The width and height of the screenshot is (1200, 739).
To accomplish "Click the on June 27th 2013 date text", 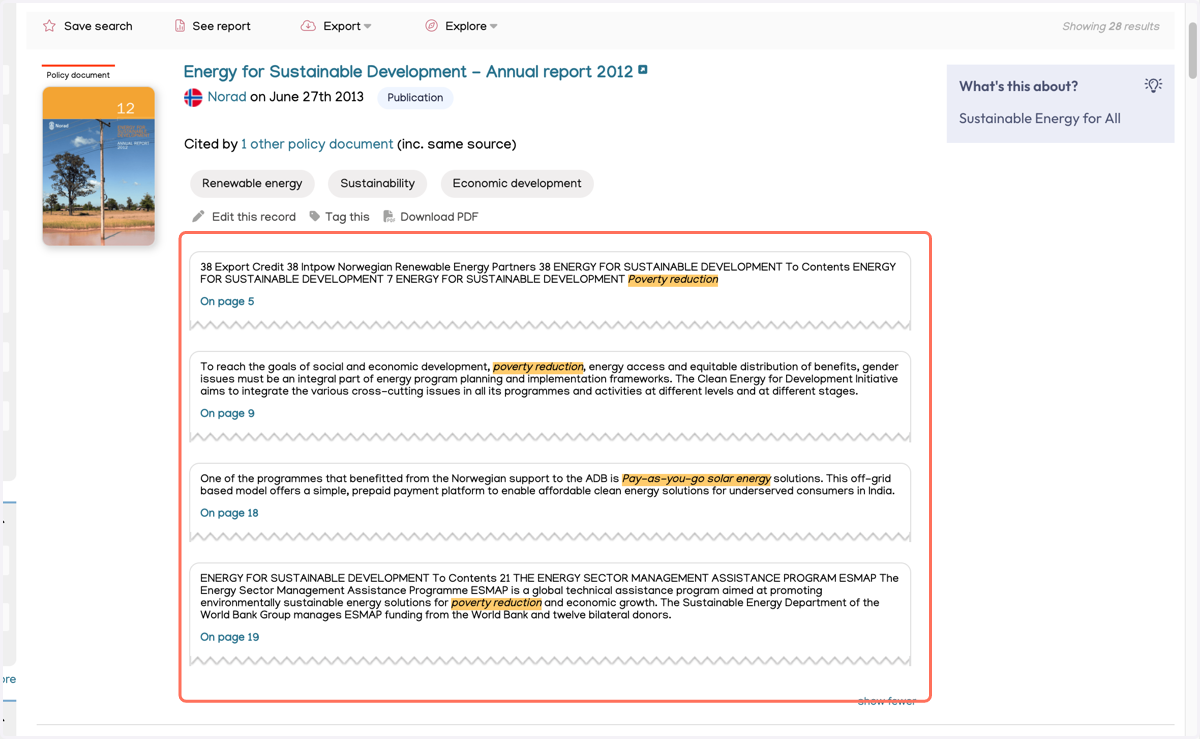I will point(308,97).
